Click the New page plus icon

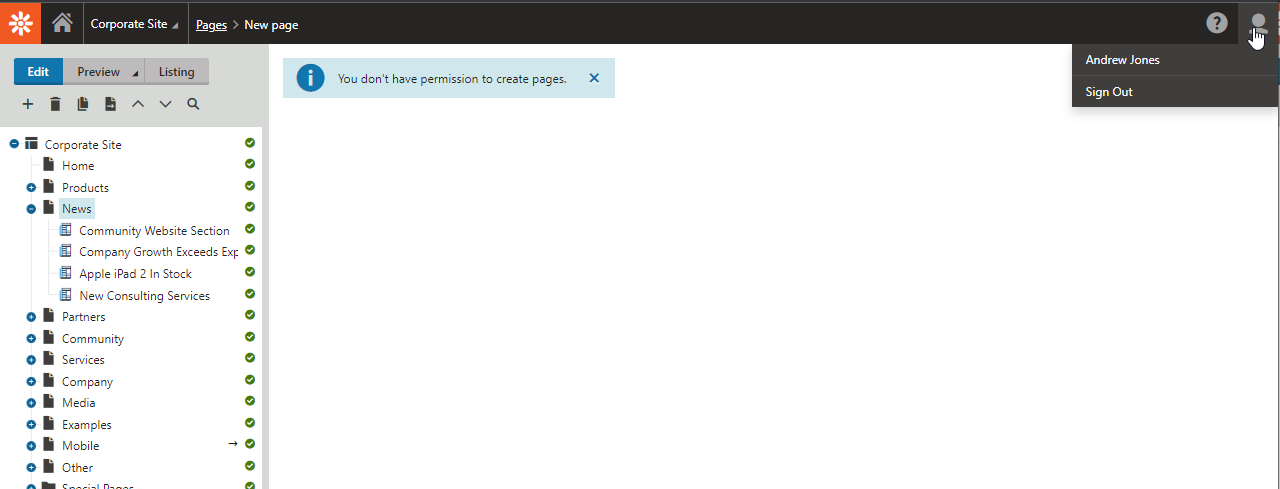coord(28,104)
